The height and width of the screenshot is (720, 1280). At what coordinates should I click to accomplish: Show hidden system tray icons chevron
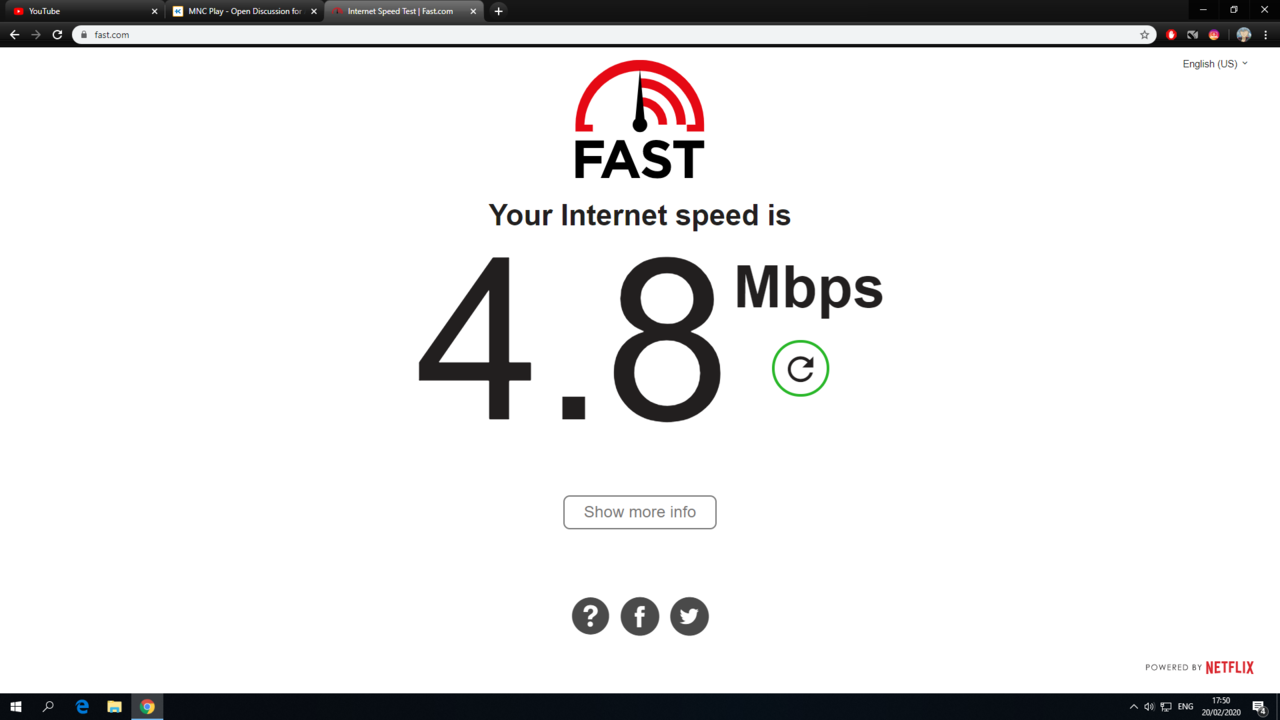1133,707
